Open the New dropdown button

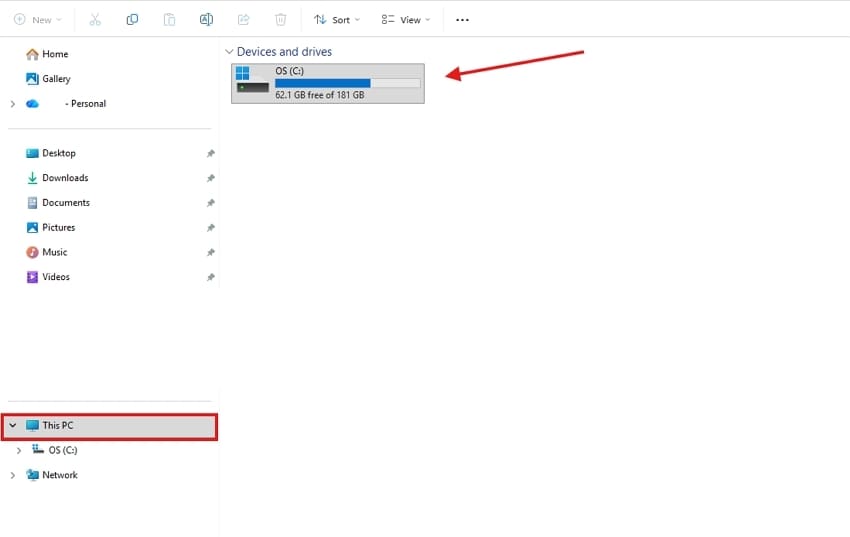[37, 20]
